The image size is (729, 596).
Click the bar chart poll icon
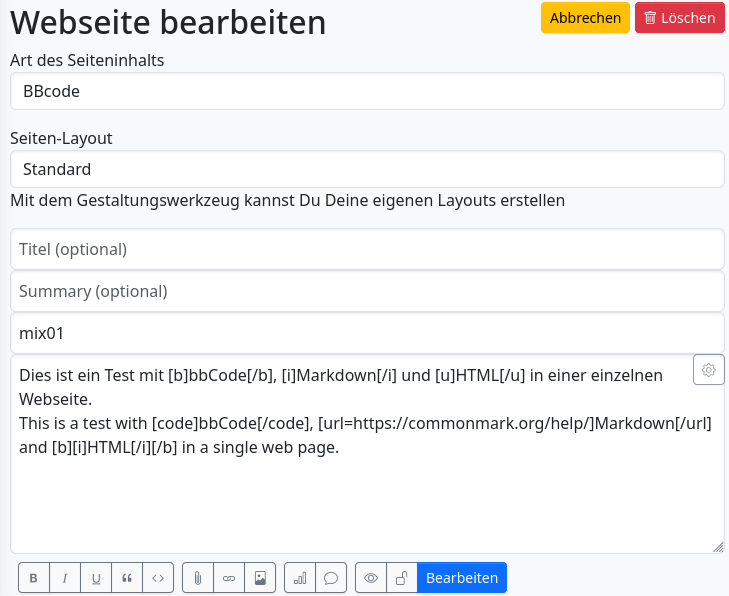tap(300, 578)
